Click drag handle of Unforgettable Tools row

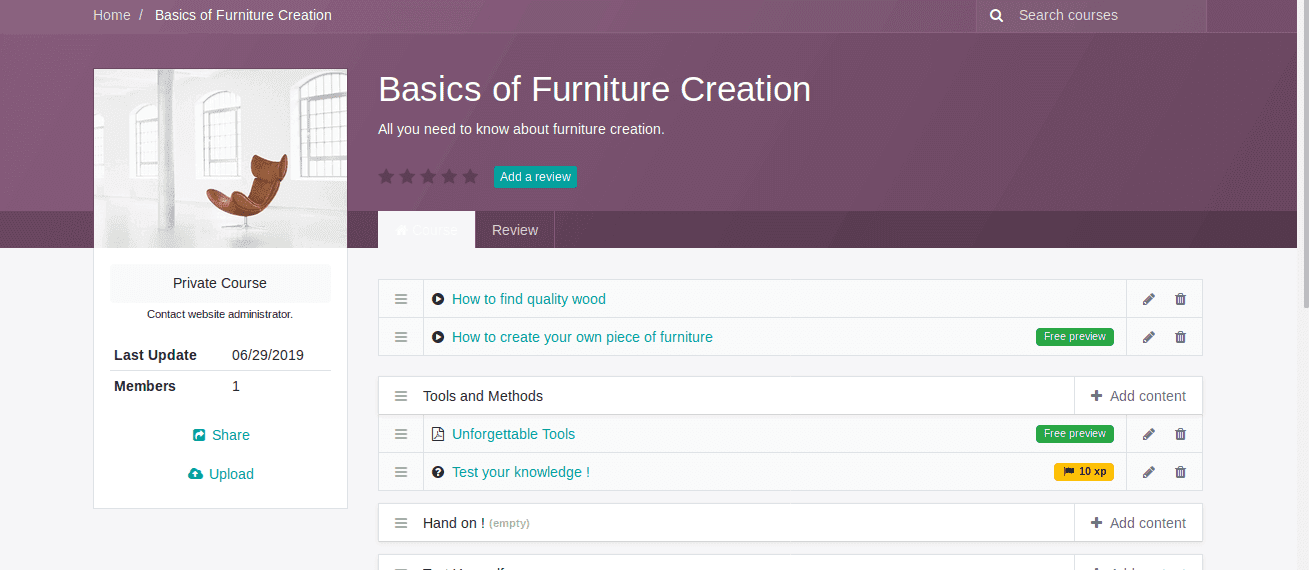coord(401,434)
